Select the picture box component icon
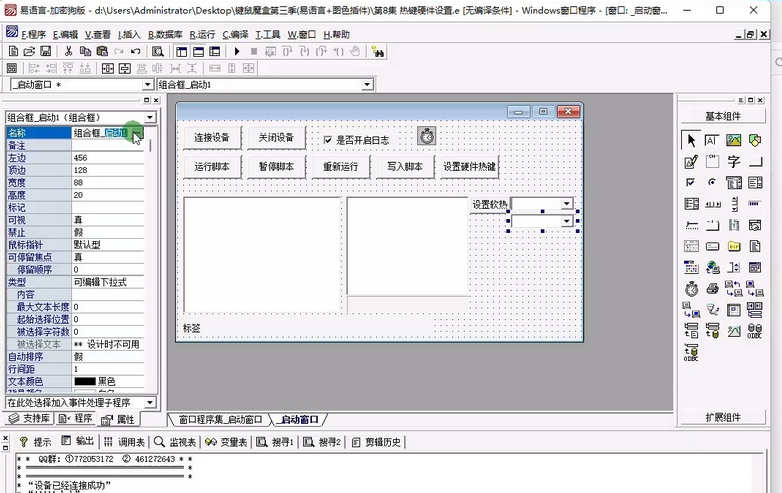782x493 pixels. pyautogui.click(x=734, y=140)
